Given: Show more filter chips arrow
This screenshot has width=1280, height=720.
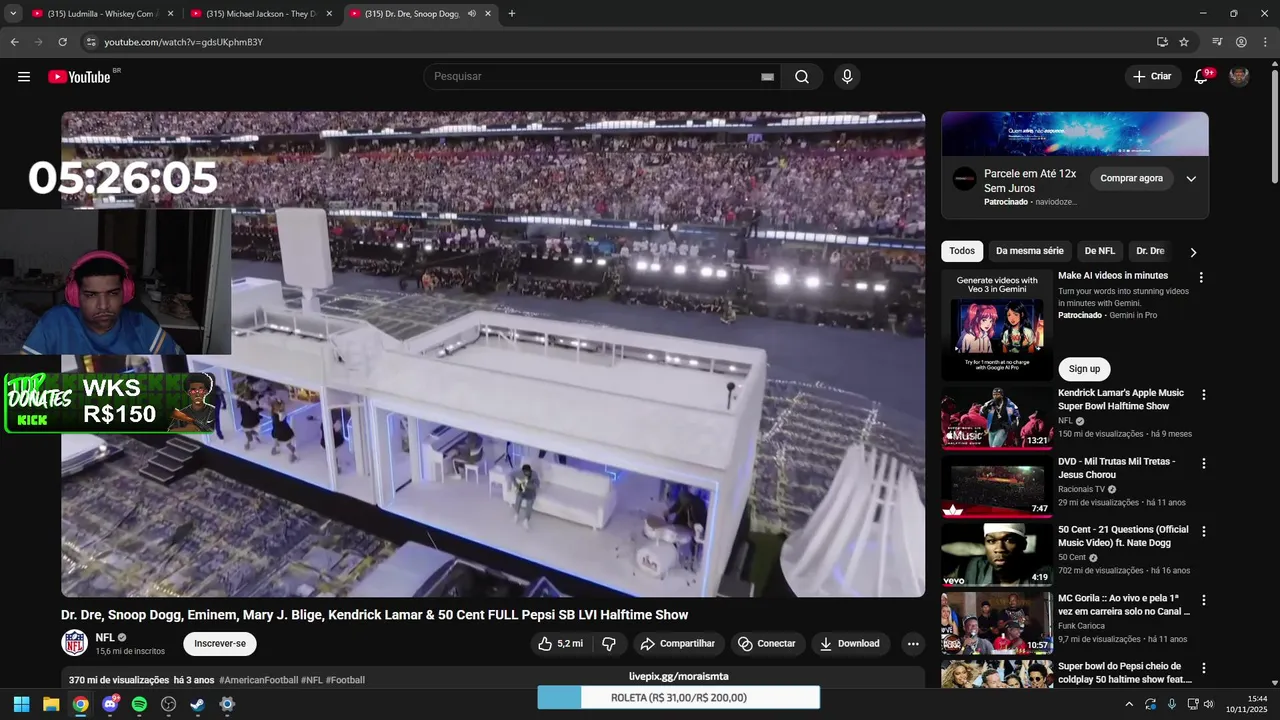Looking at the screenshot, I should click(1193, 252).
